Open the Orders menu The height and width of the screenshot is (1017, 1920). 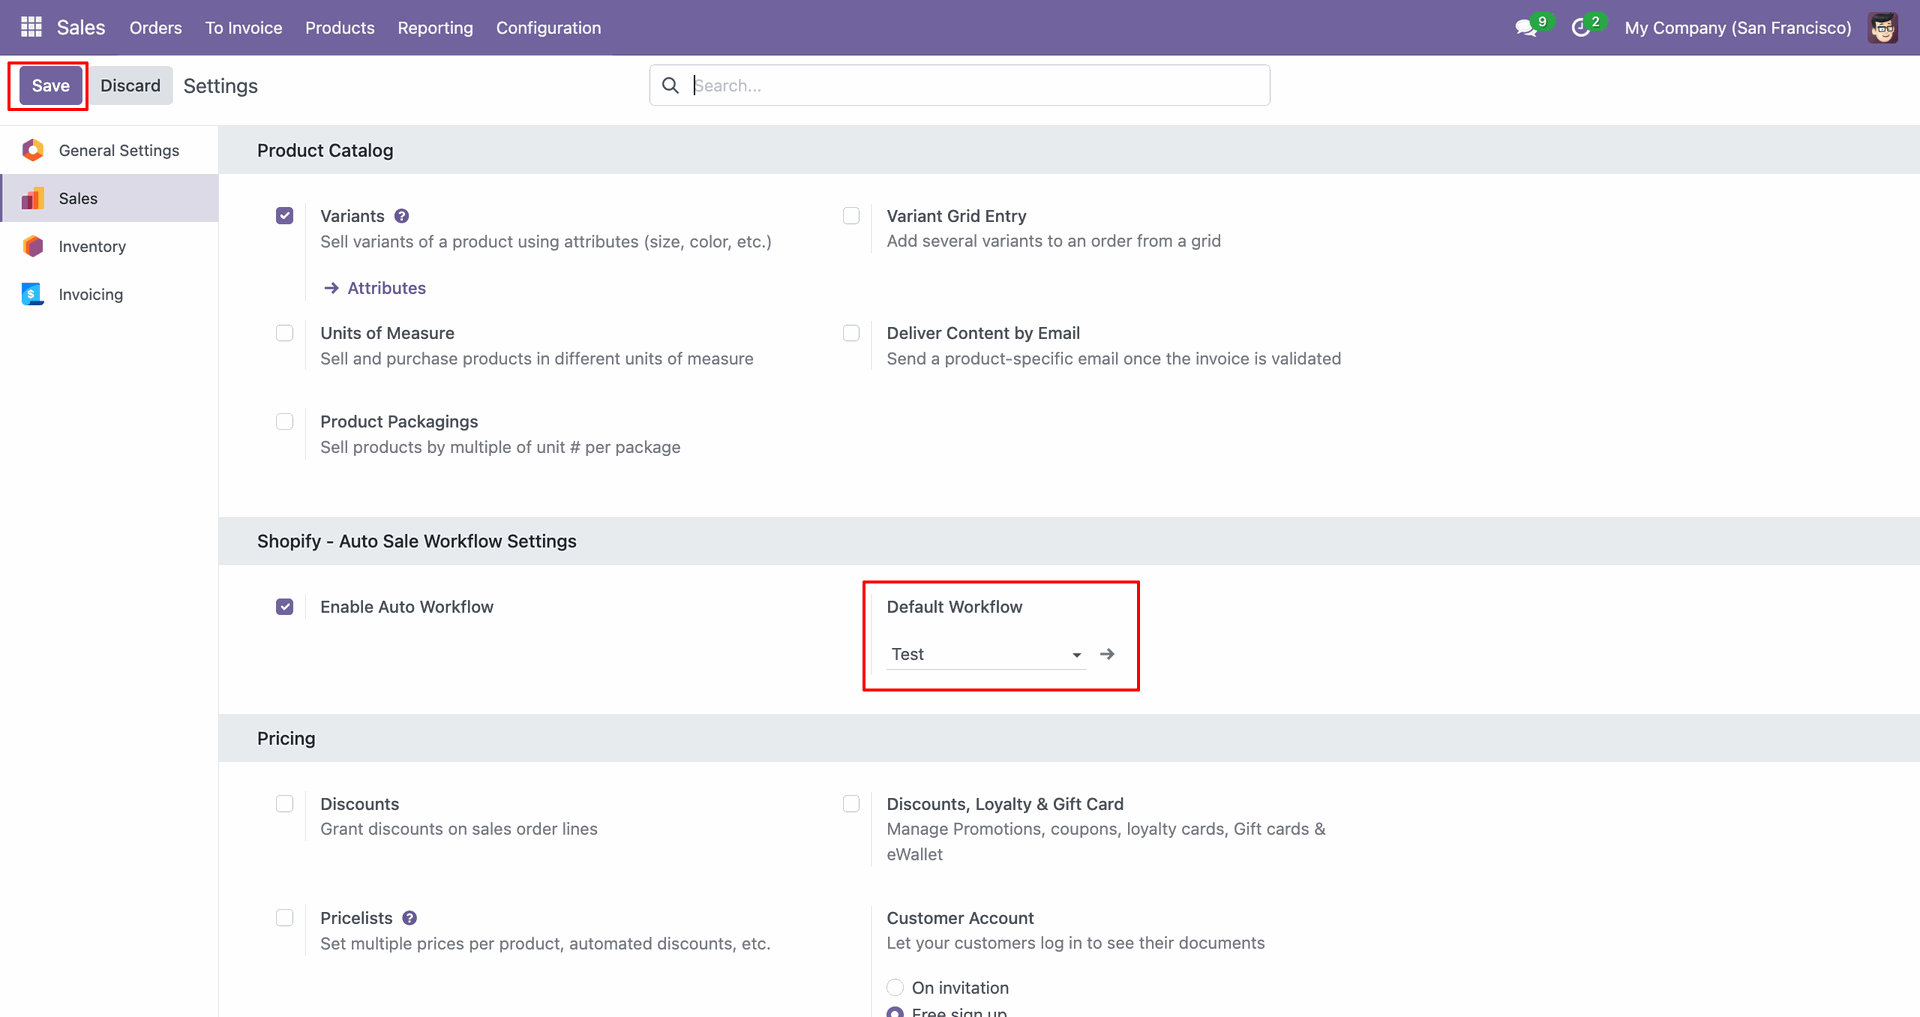pyautogui.click(x=156, y=28)
